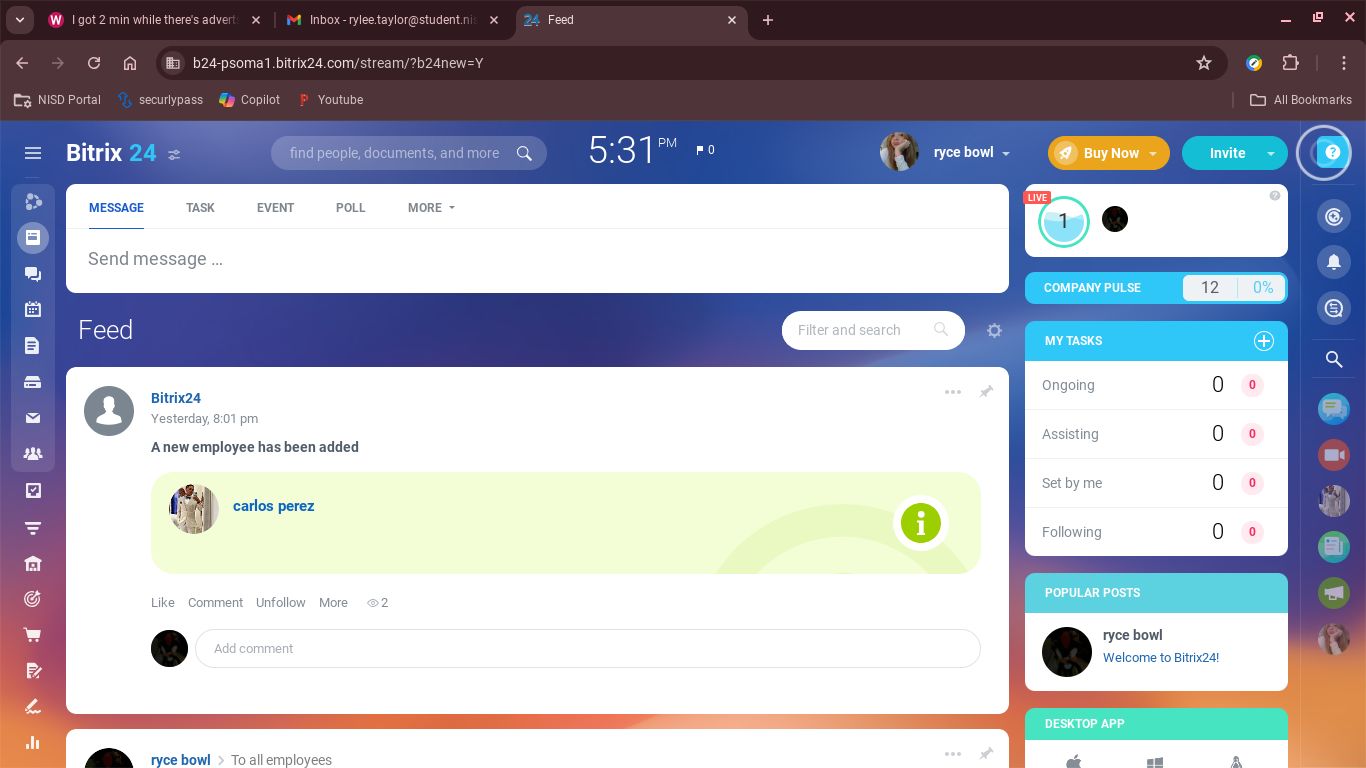
Task: Toggle the hamburger main menu
Action: tap(33, 153)
